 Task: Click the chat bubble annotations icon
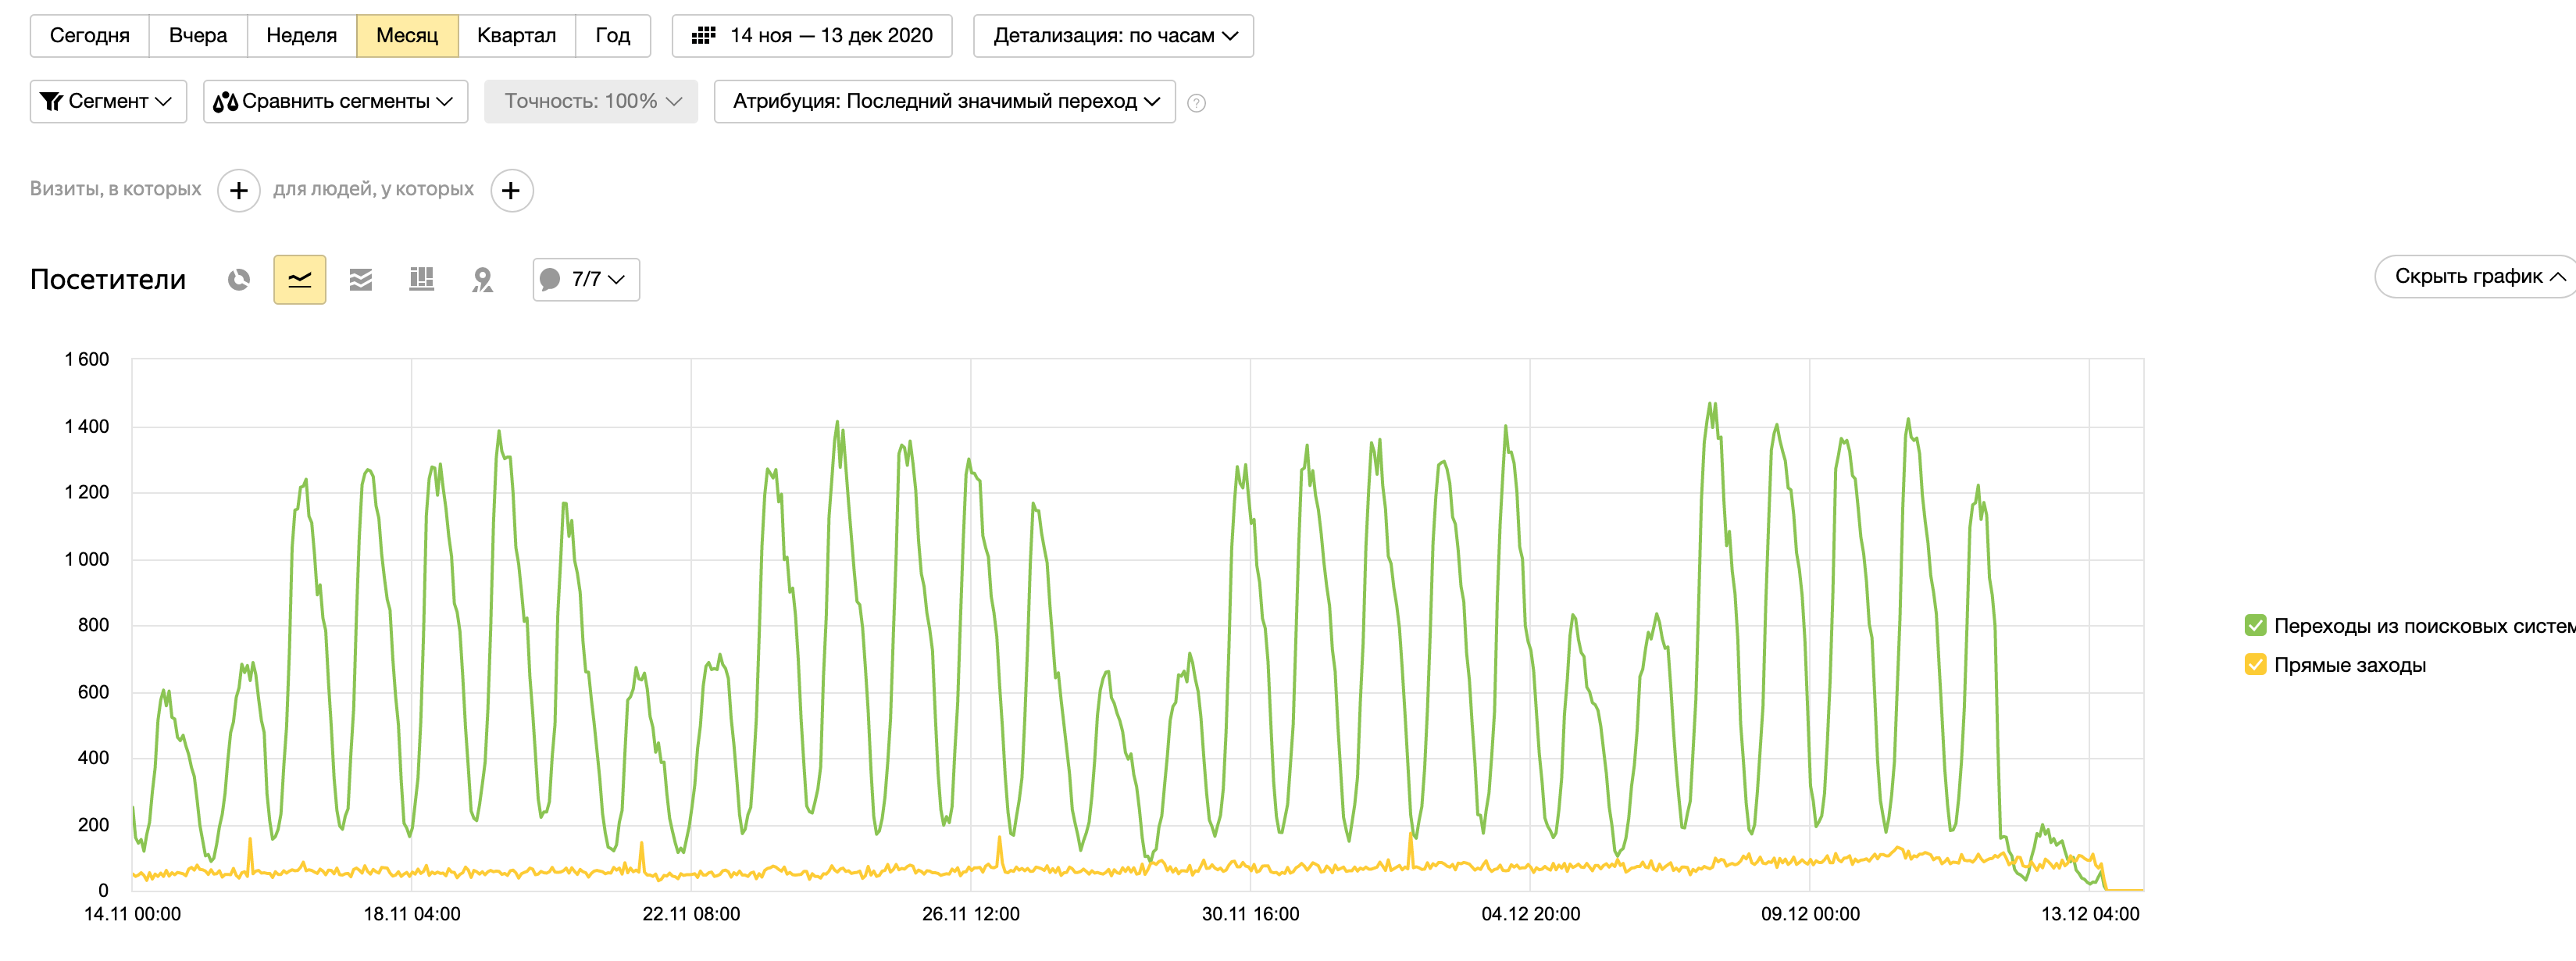click(x=550, y=280)
